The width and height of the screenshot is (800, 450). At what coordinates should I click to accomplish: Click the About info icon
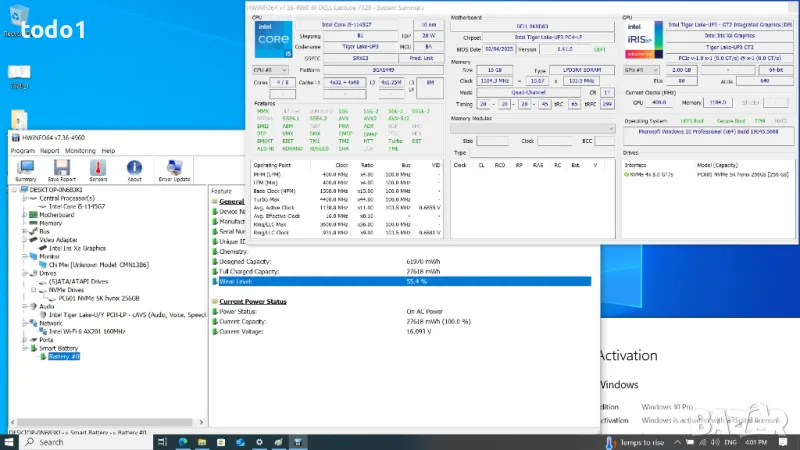pos(135,169)
